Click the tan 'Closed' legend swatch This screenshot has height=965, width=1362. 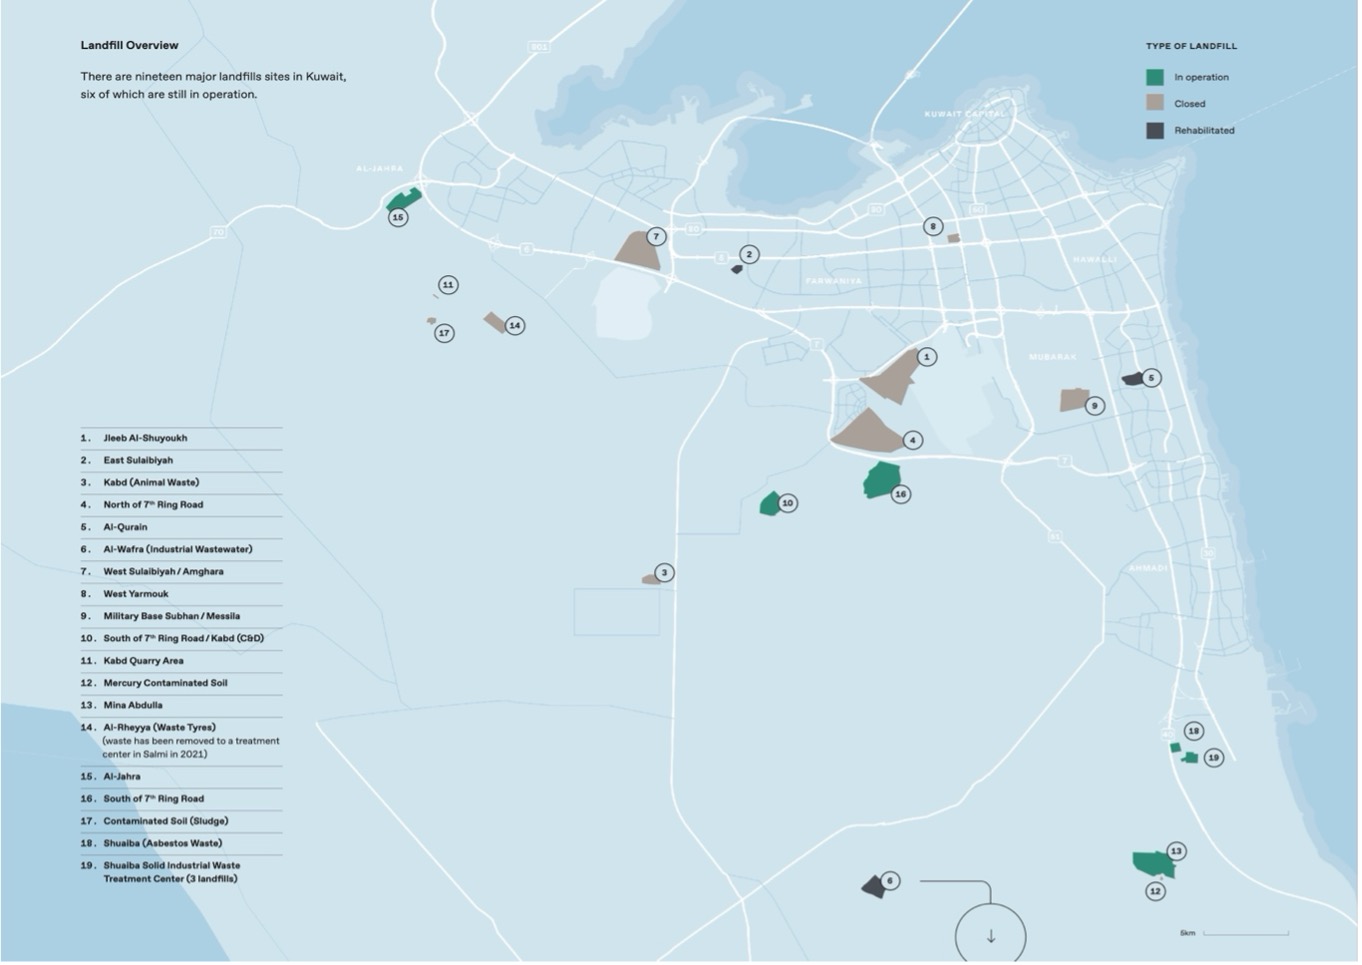(x=1155, y=103)
